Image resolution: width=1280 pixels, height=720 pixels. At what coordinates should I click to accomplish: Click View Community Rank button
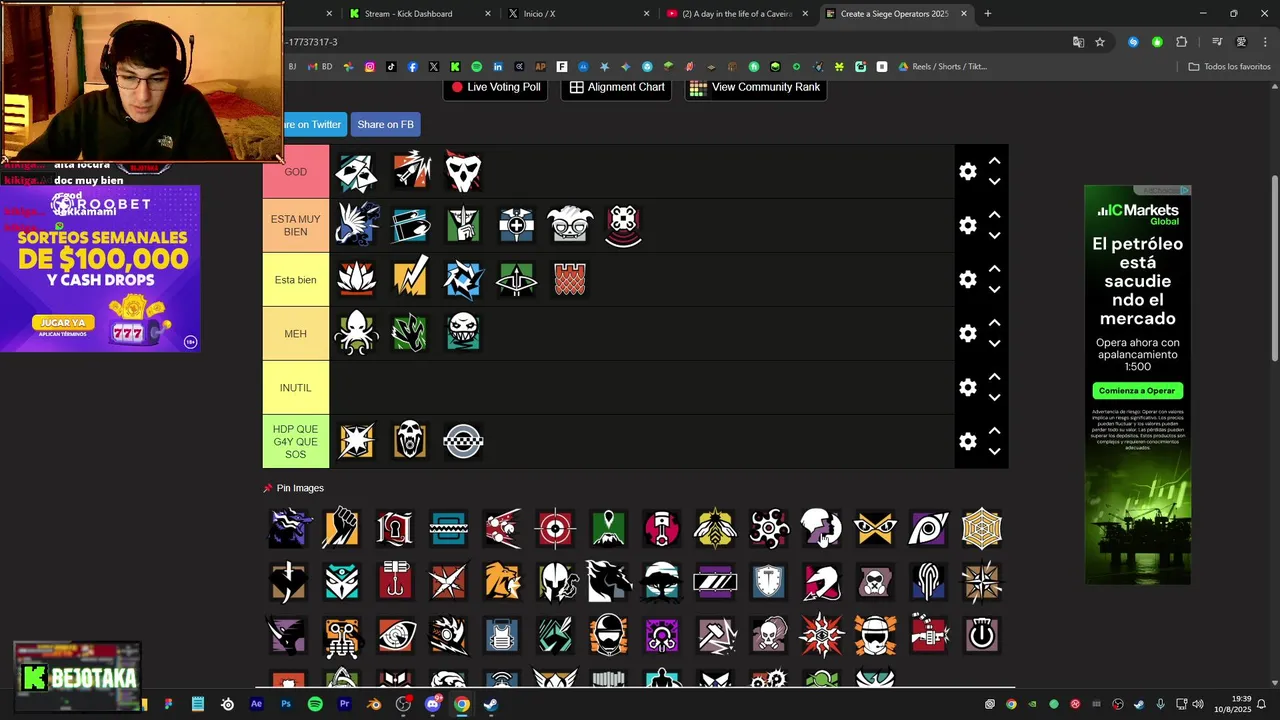click(755, 87)
